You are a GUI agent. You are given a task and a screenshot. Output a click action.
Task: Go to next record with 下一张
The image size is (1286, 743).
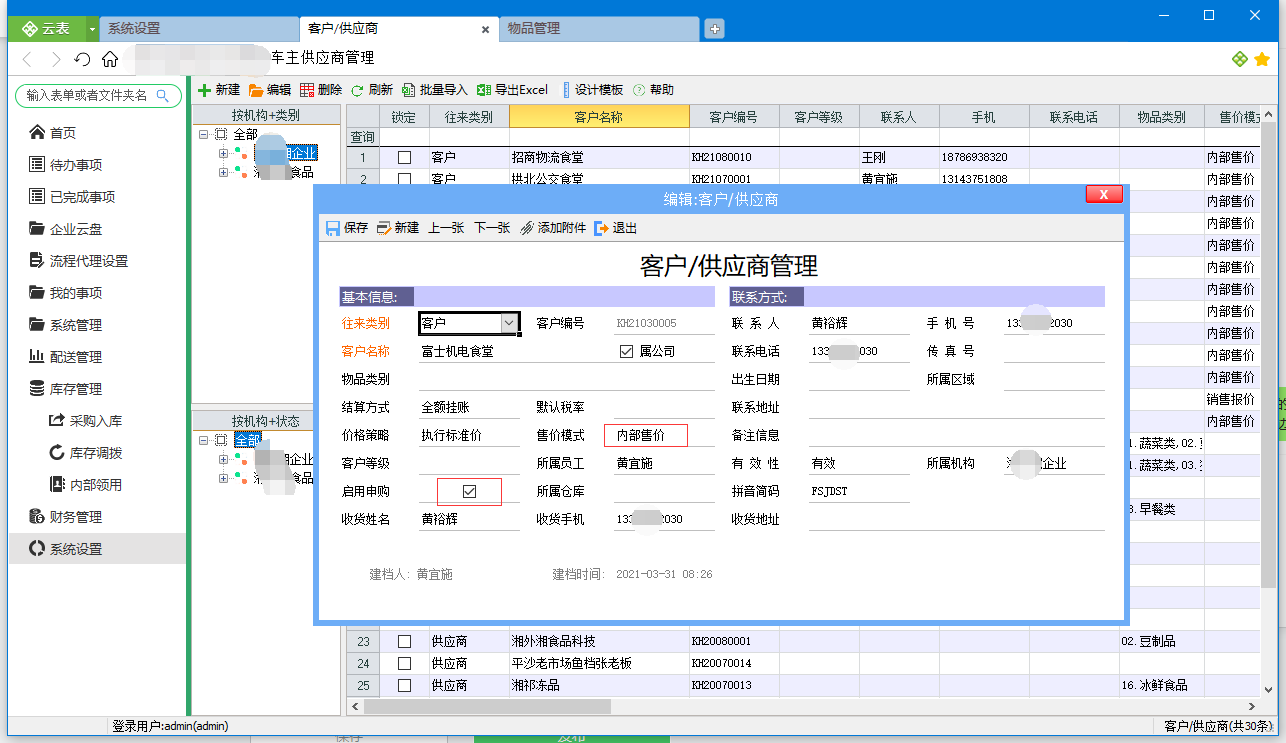(492, 228)
